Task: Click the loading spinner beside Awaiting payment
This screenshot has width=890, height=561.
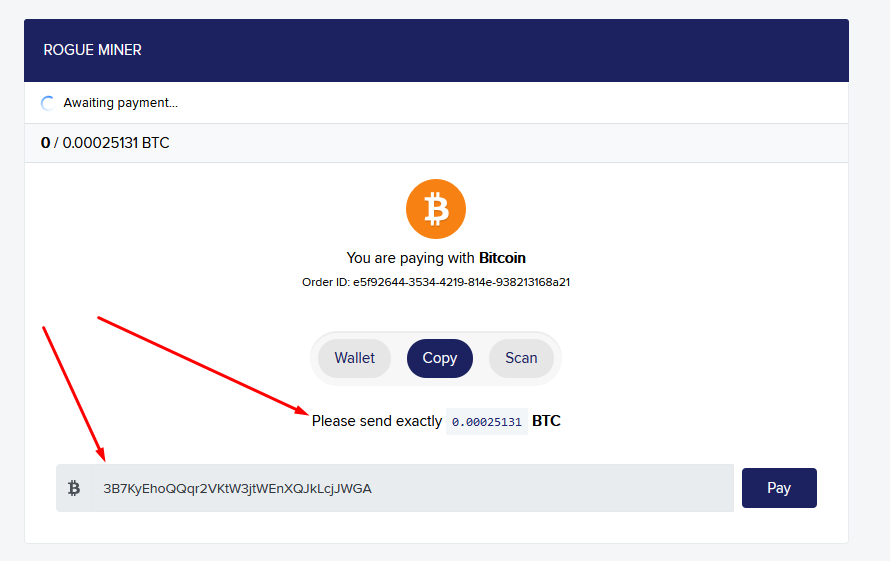Action: click(x=48, y=103)
